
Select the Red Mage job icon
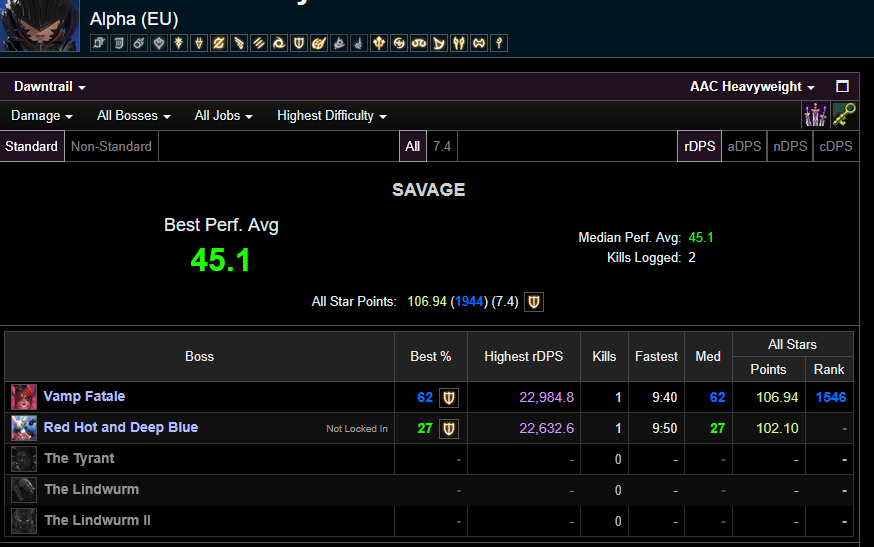pyautogui.click(x=359, y=43)
